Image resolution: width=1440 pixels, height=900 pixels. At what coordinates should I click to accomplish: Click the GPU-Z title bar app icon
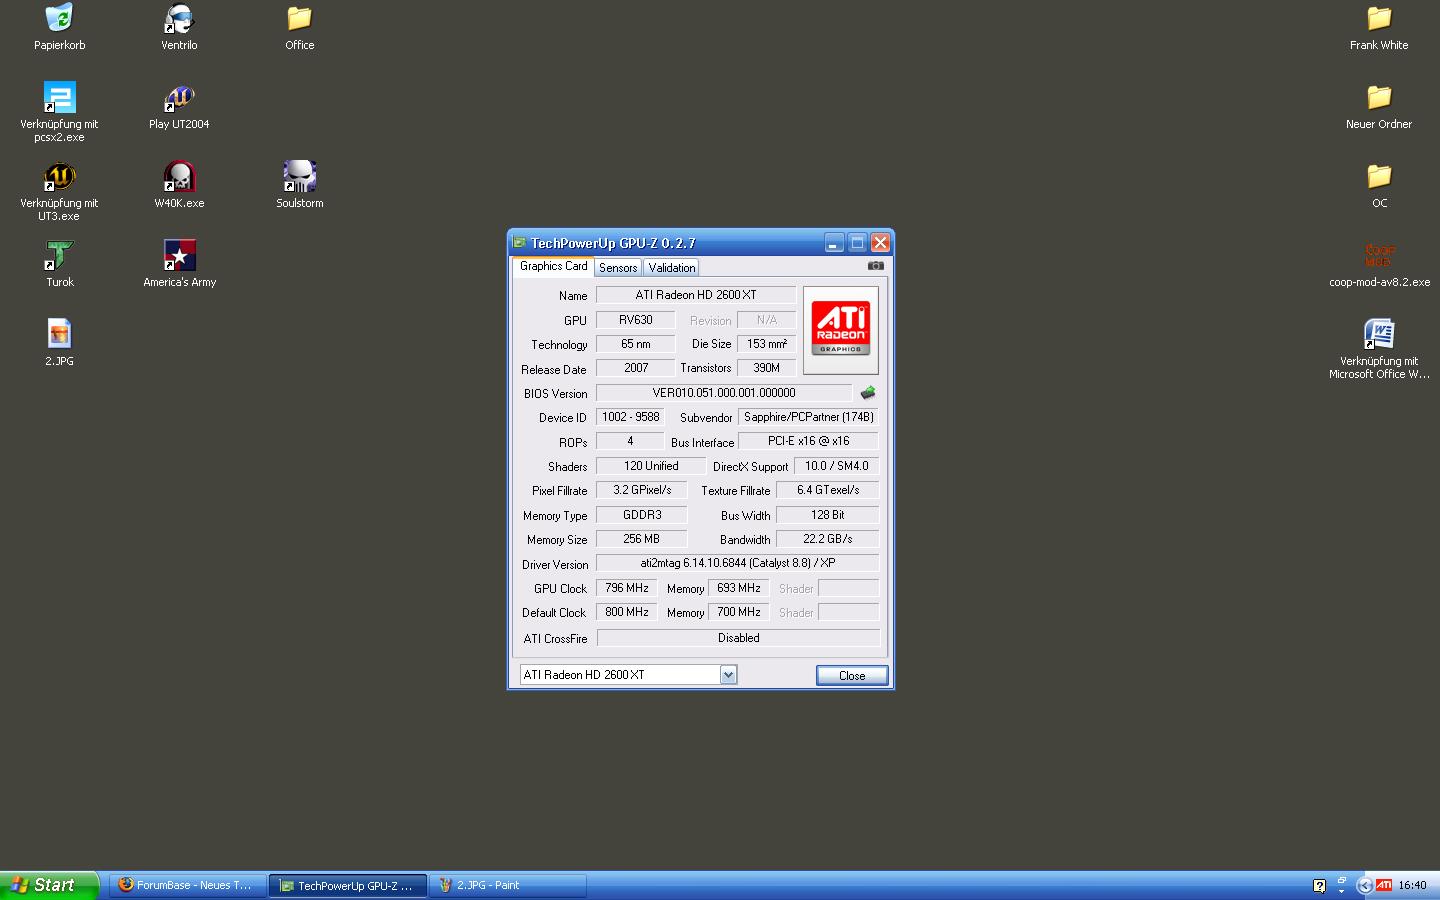click(x=519, y=243)
